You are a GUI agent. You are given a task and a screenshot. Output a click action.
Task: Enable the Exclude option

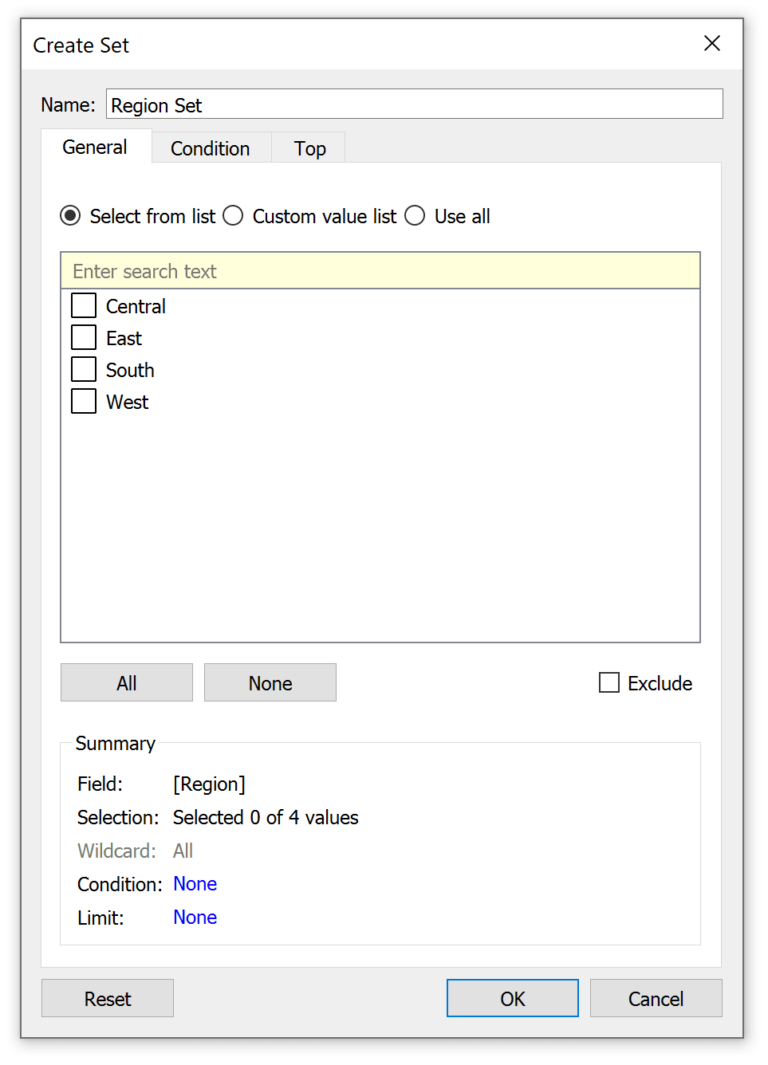609,682
